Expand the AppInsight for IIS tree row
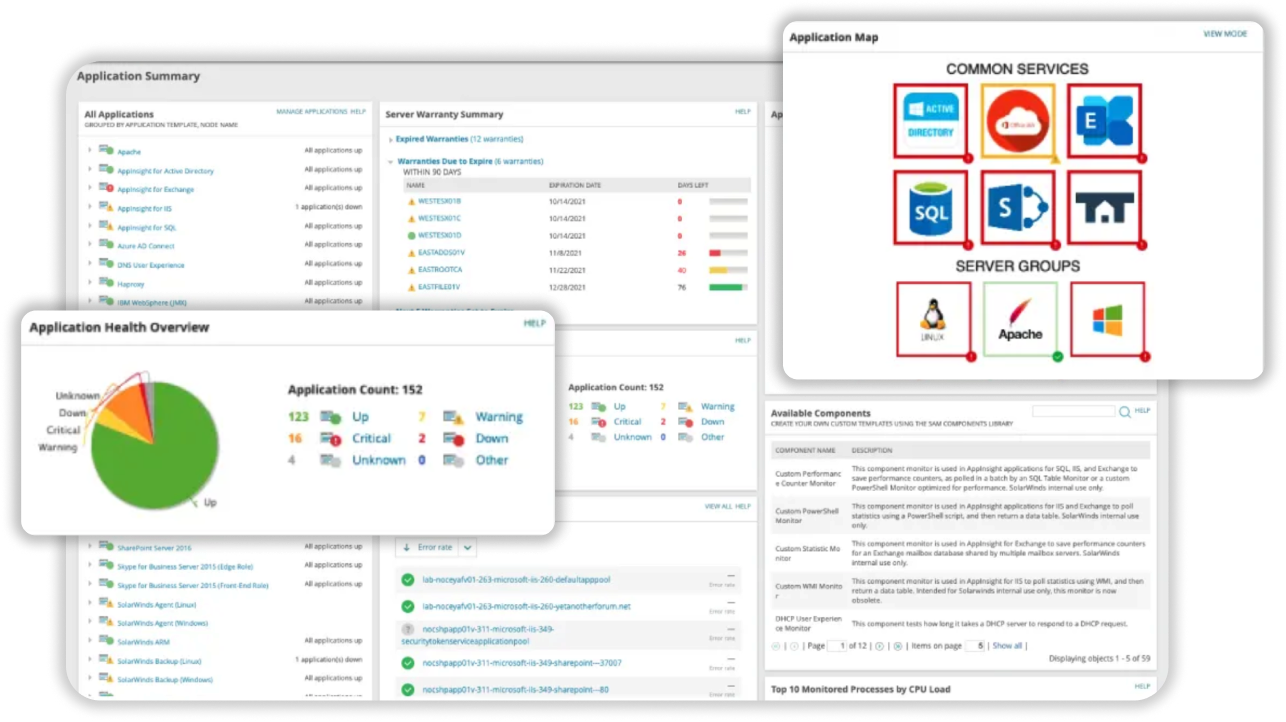Screen dimensions: 1286x722 pos(89,208)
